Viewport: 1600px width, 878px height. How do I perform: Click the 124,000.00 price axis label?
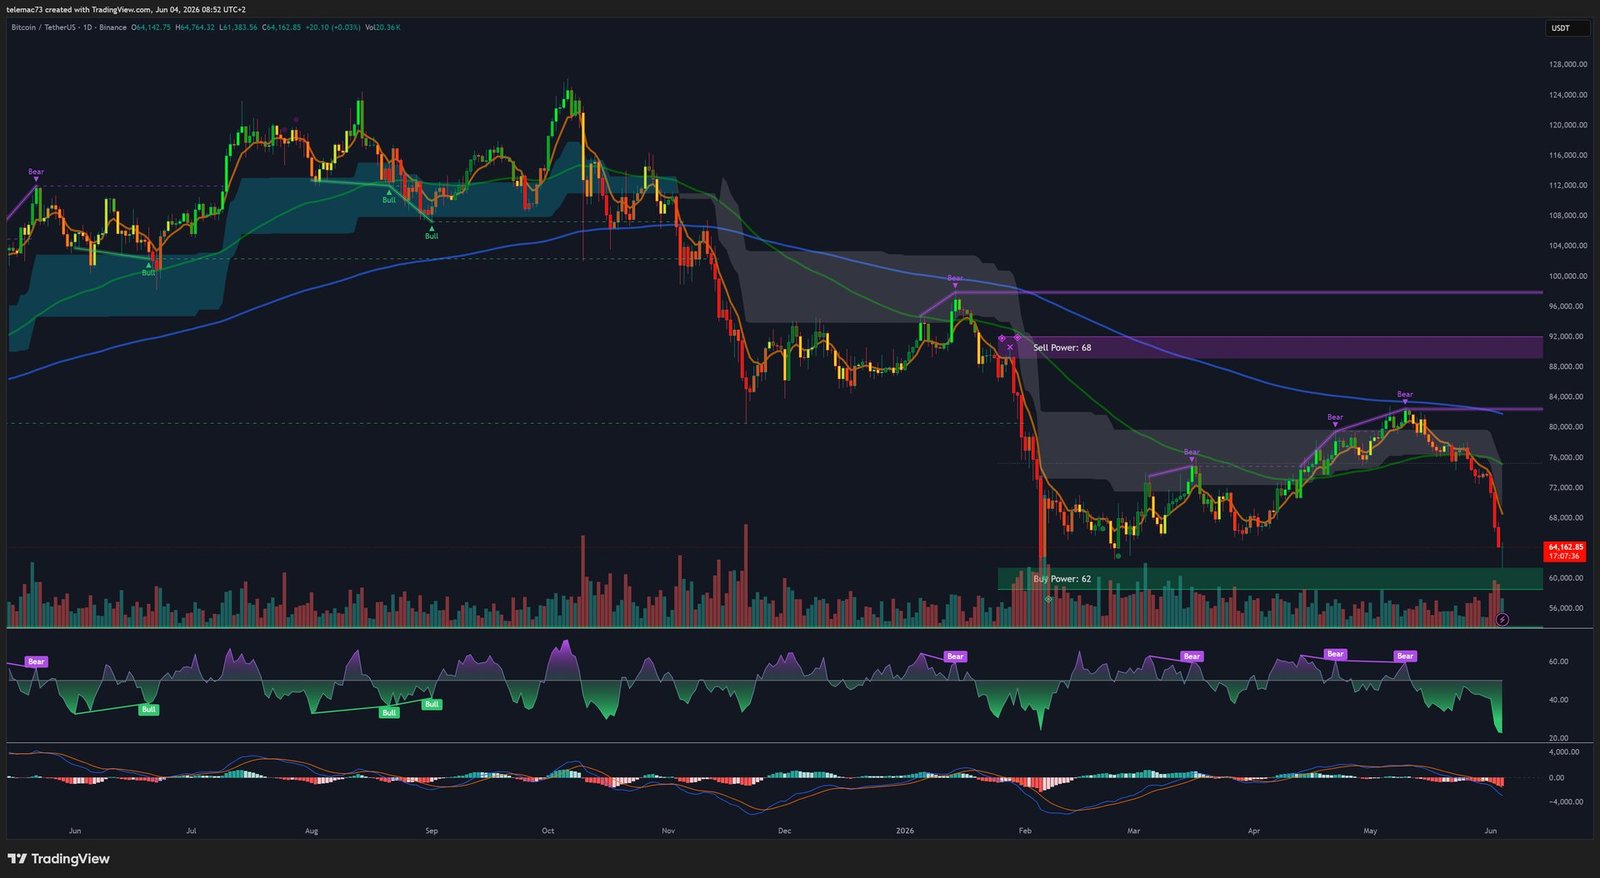(1567, 95)
